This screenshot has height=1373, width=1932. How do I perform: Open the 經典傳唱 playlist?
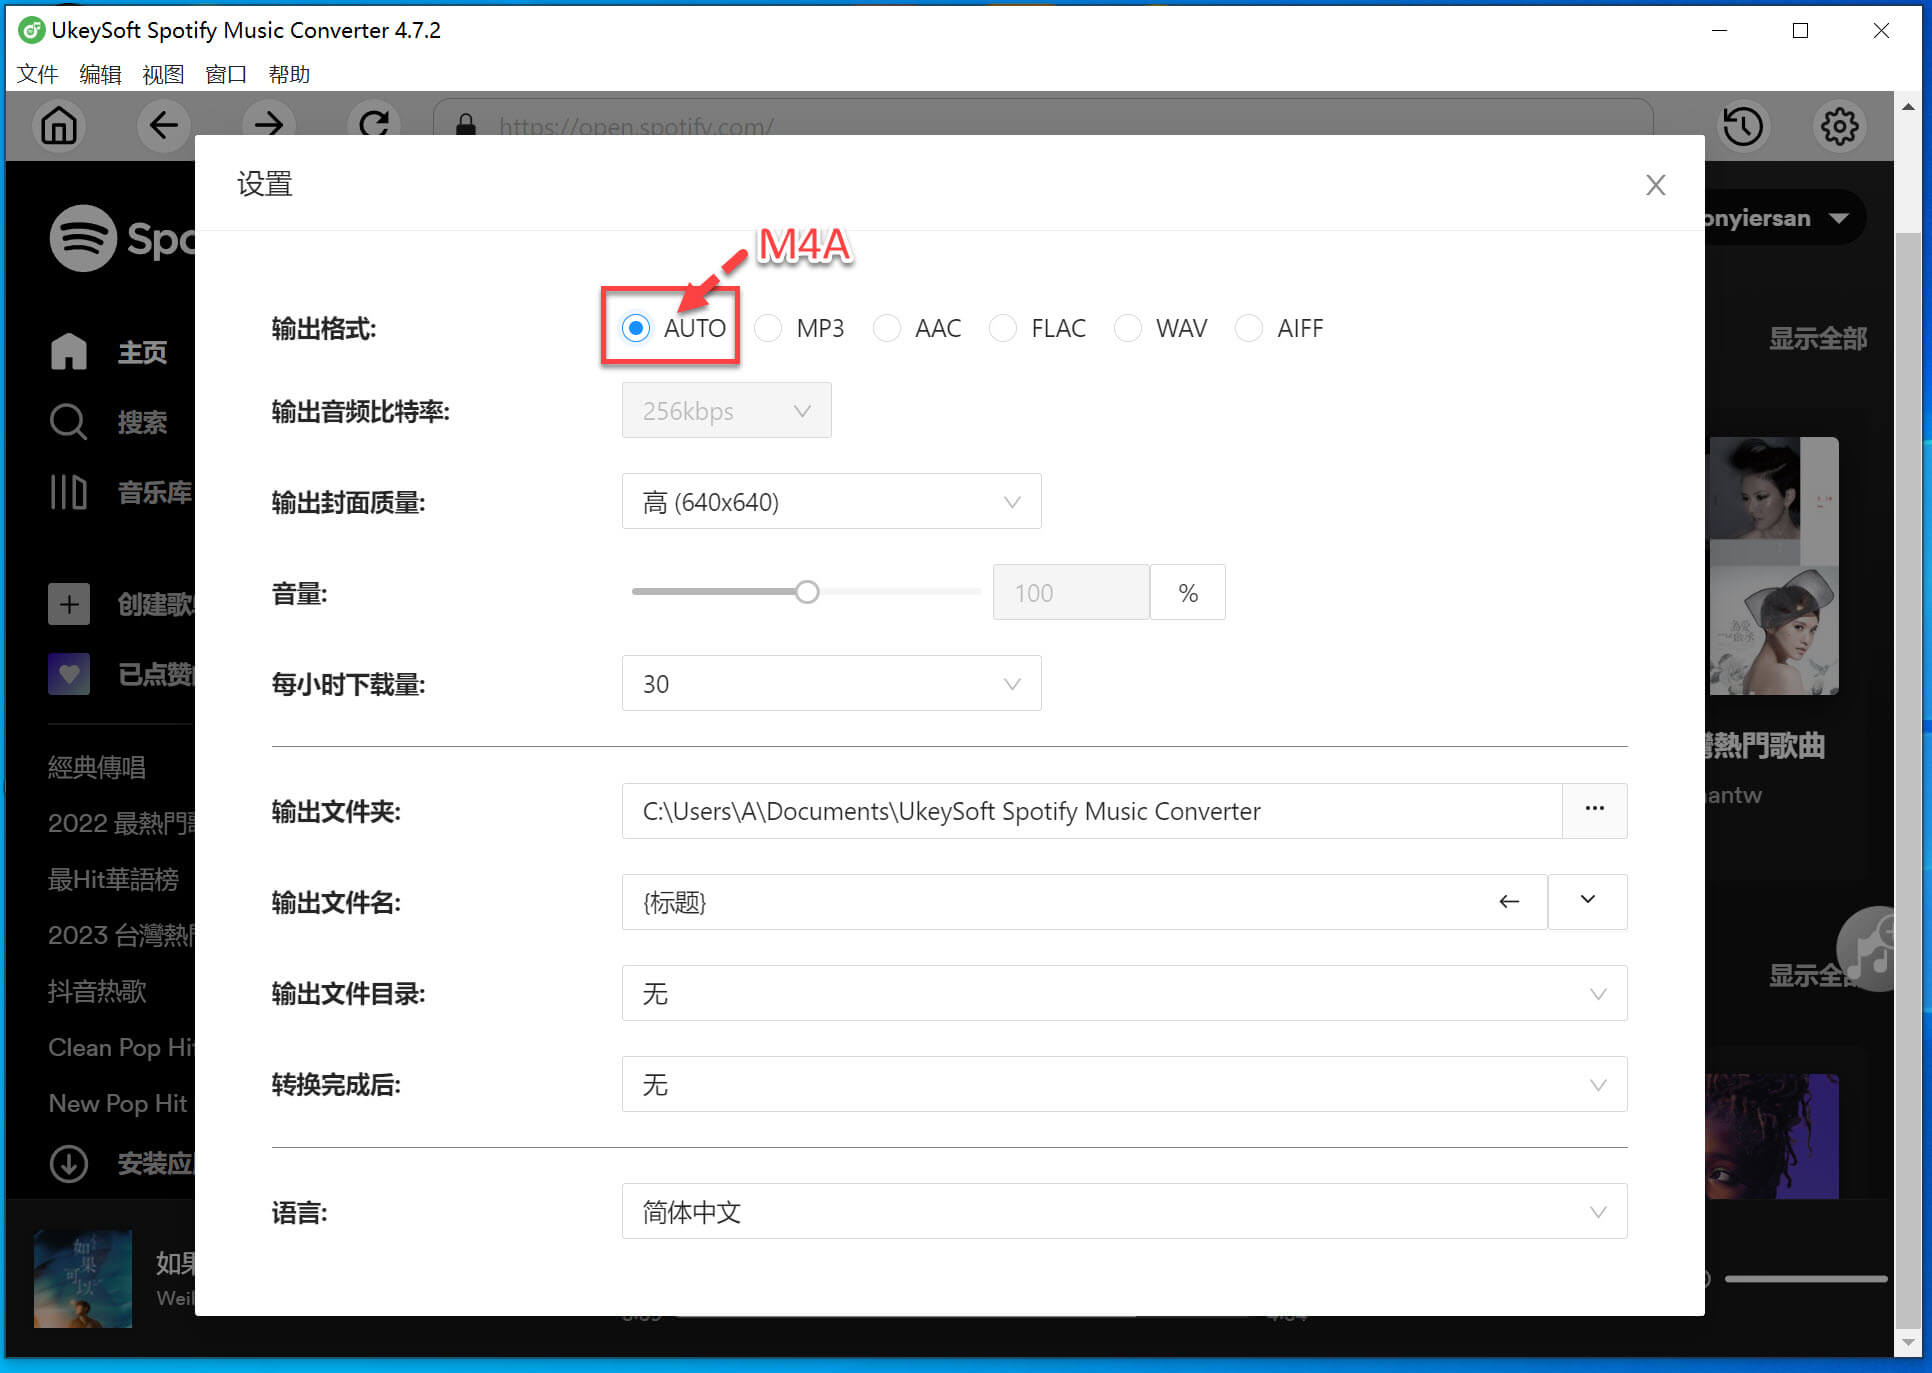click(x=97, y=767)
